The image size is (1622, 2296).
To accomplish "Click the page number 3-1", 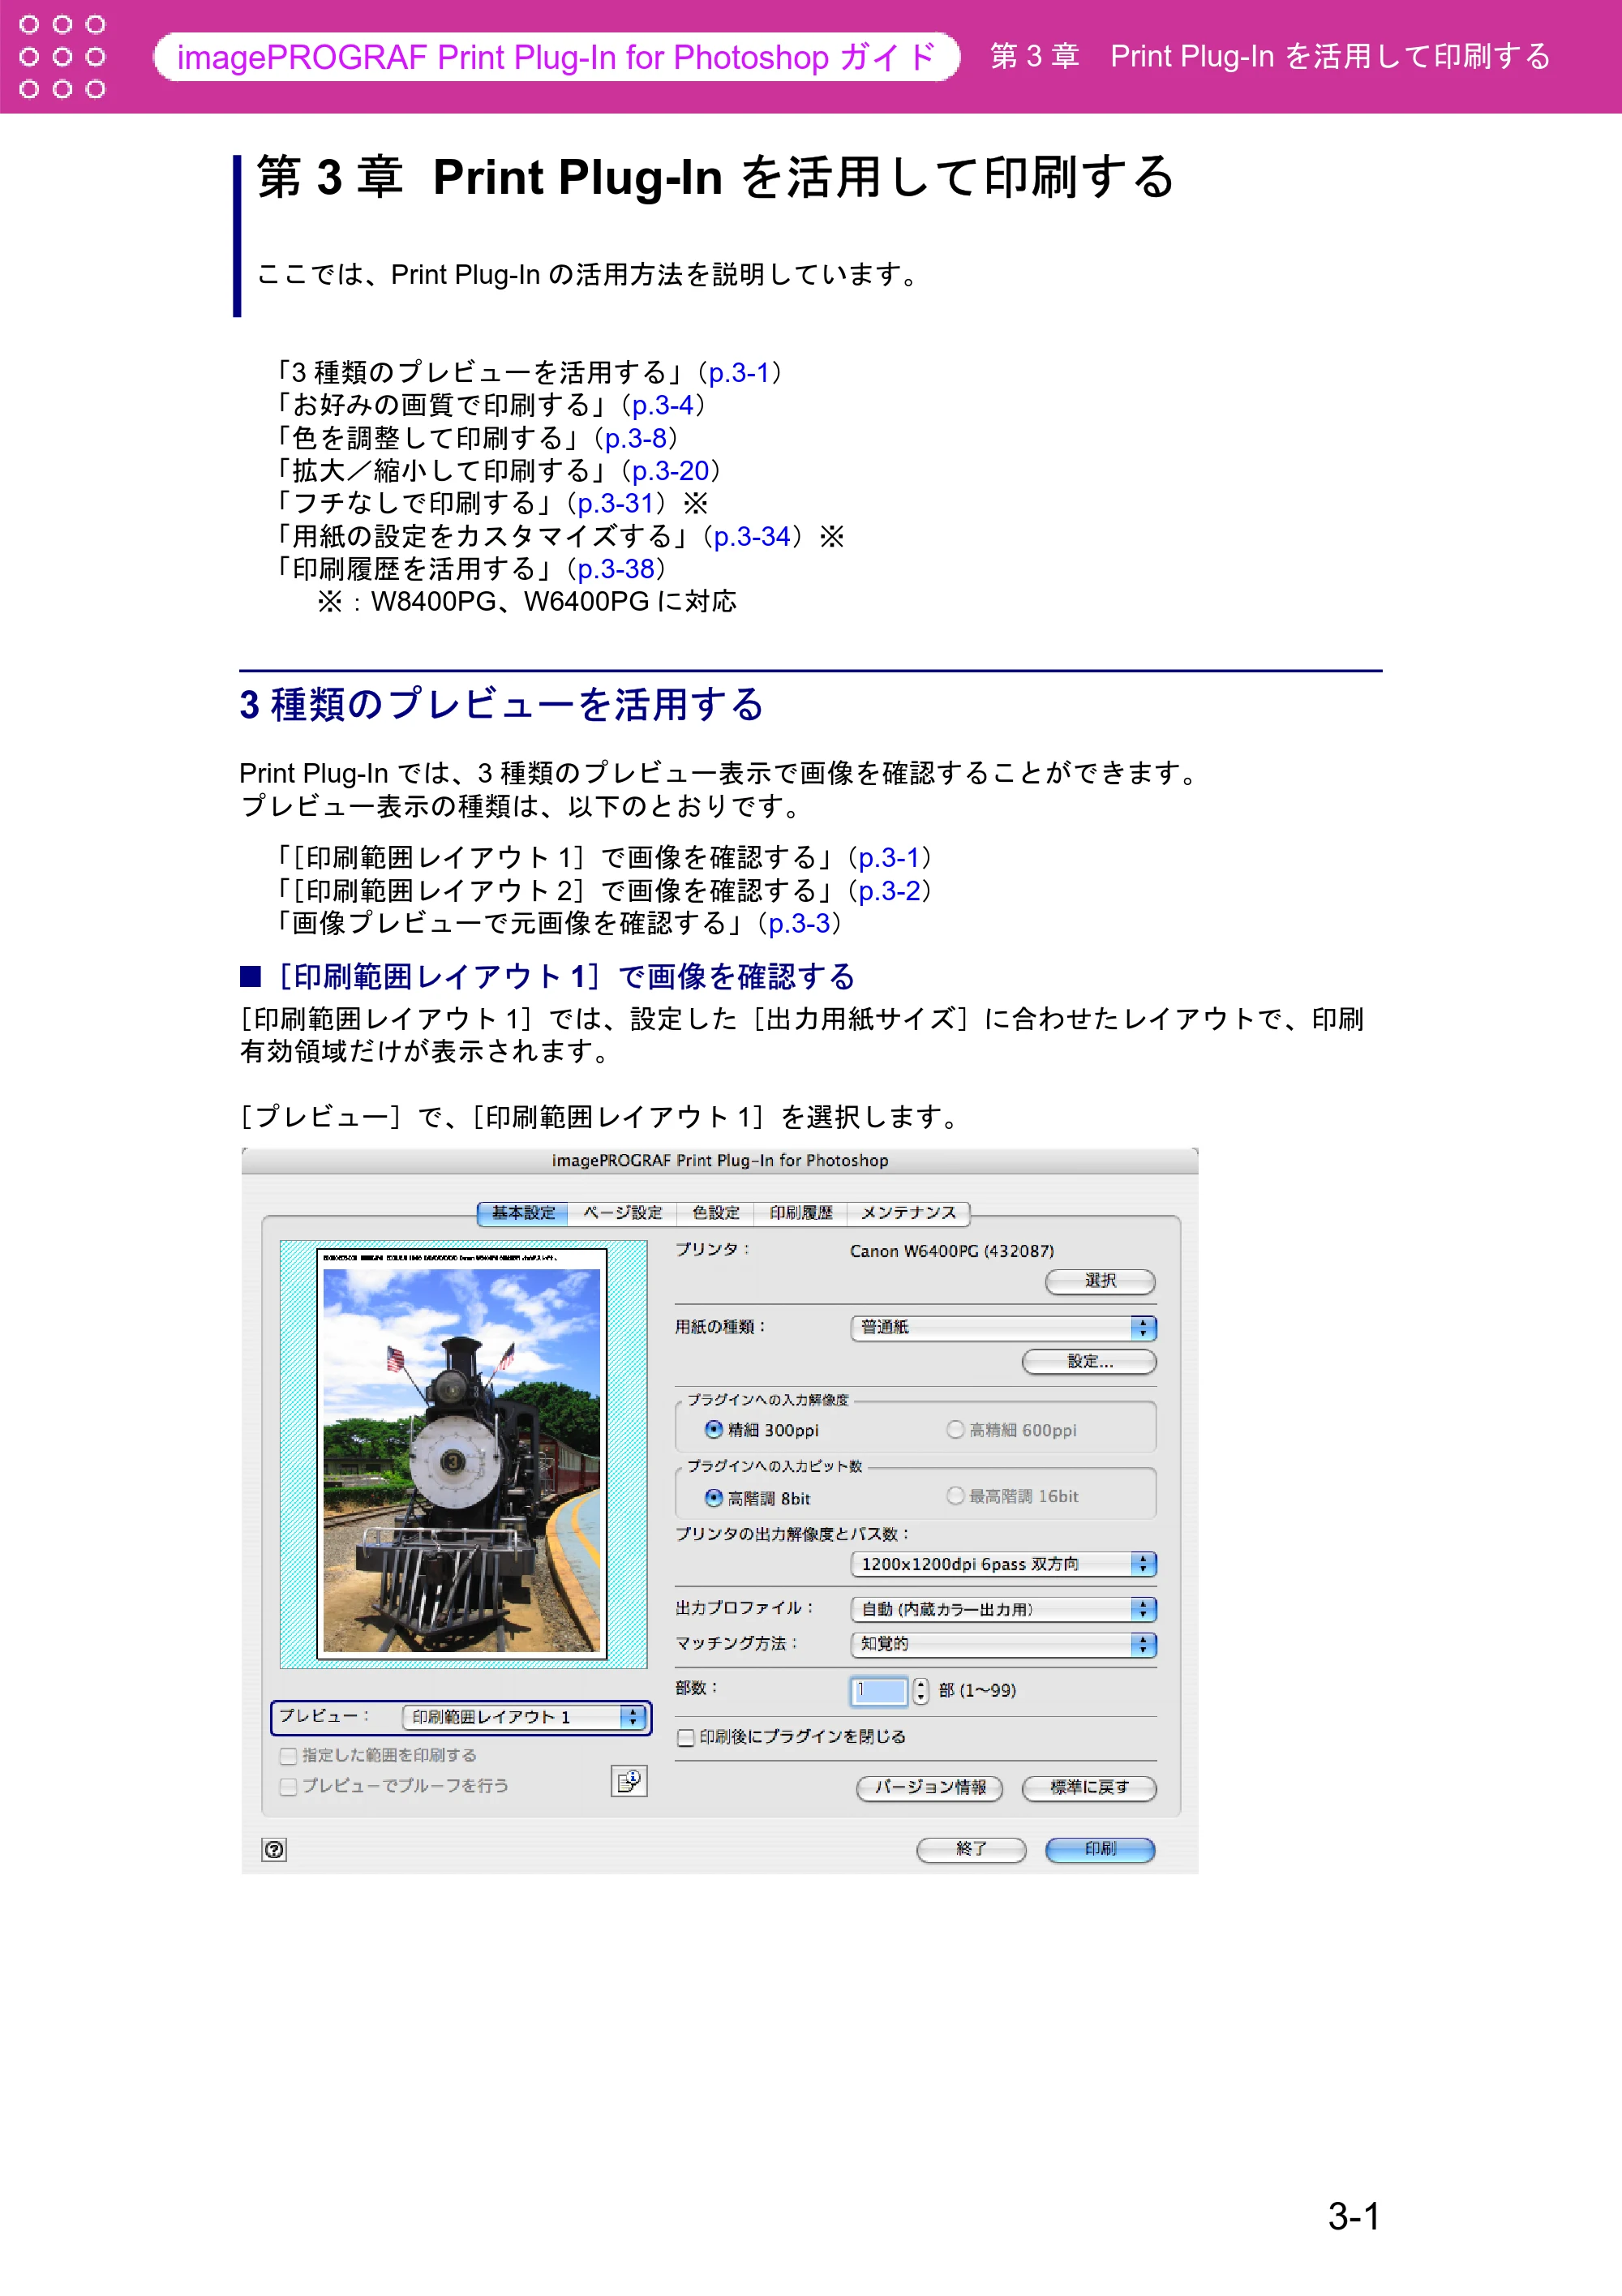I will (1354, 2216).
